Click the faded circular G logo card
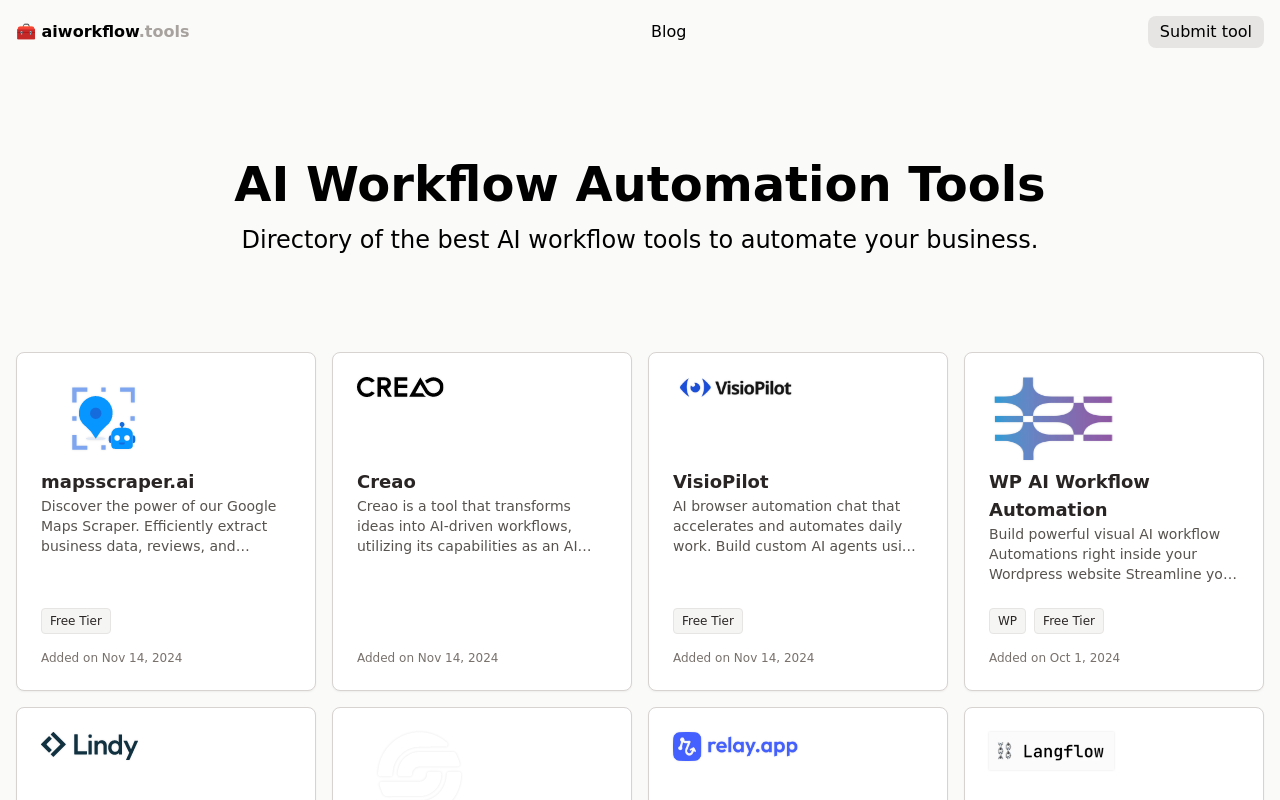 click(420, 766)
